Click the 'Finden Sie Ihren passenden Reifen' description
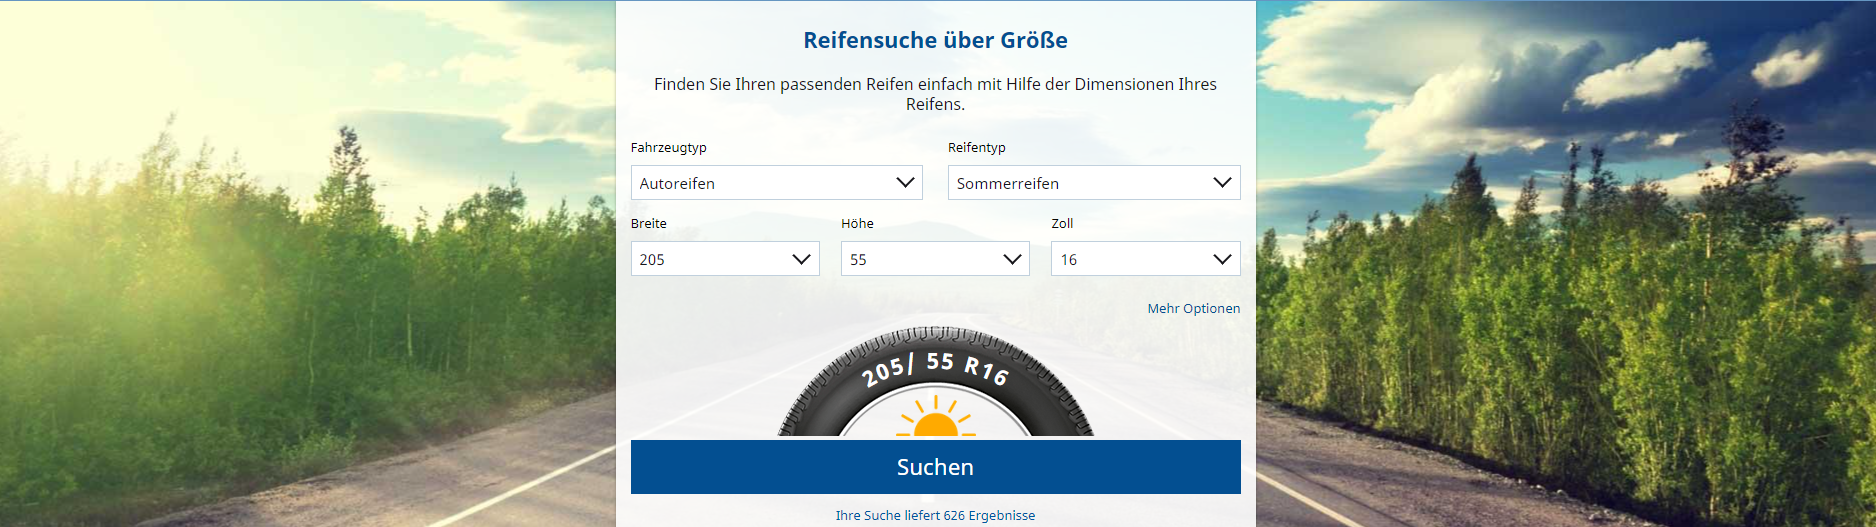Screen dimensions: 1876x527 tap(935, 94)
